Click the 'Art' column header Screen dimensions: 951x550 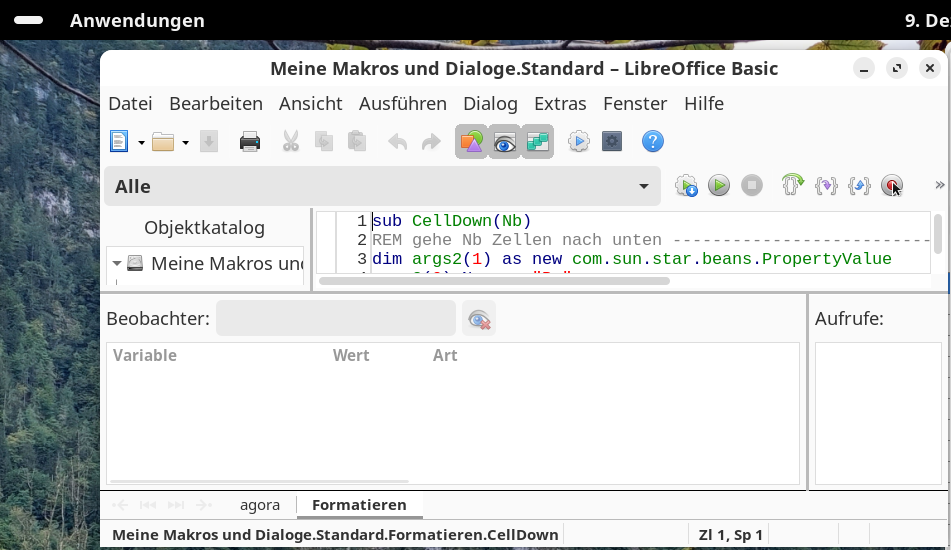tap(445, 355)
